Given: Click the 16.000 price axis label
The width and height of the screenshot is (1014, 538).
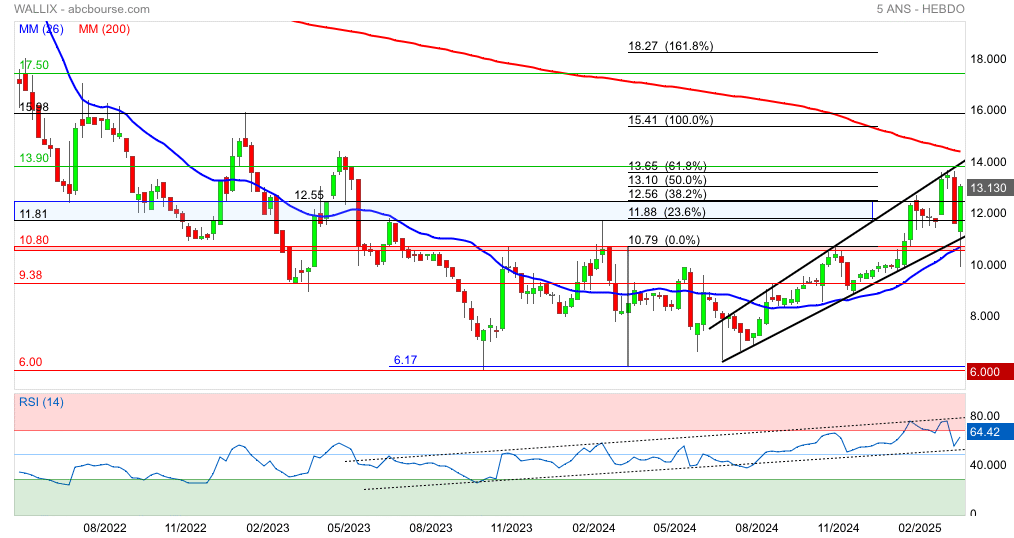Looking at the screenshot, I should [989, 111].
